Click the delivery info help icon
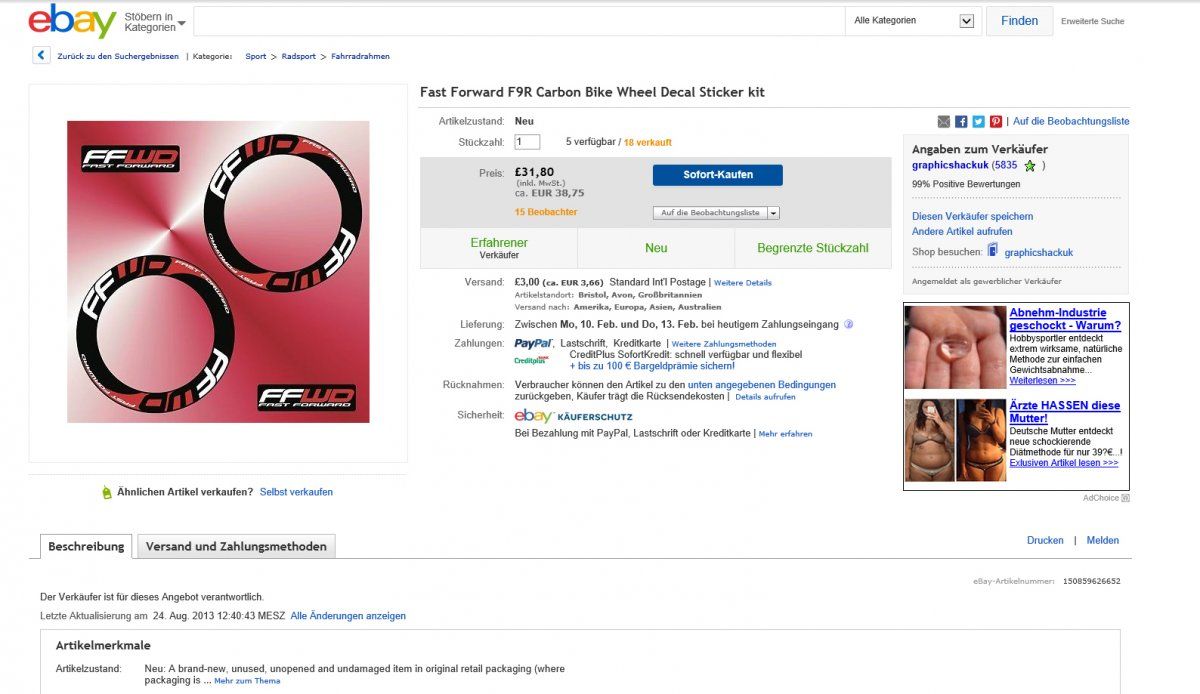 (848, 325)
